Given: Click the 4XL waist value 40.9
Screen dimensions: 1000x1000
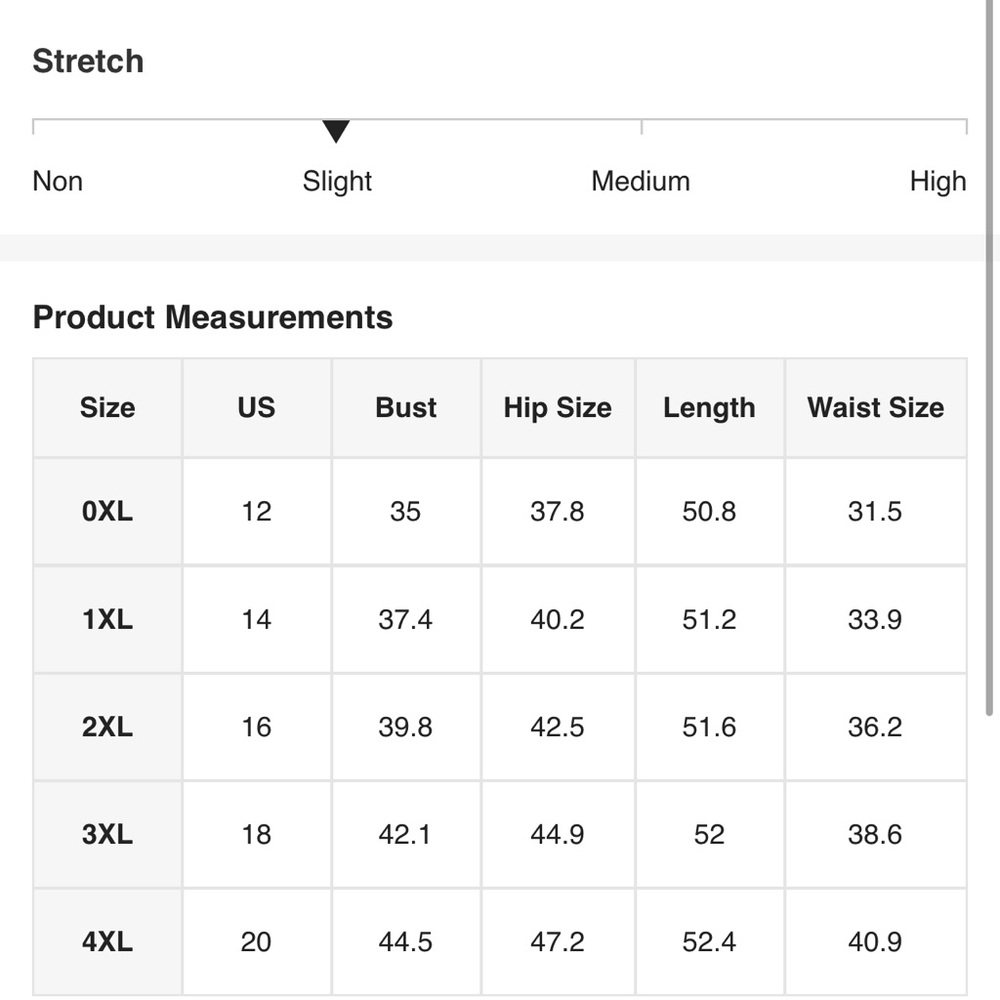Looking at the screenshot, I should (x=875, y=942).
